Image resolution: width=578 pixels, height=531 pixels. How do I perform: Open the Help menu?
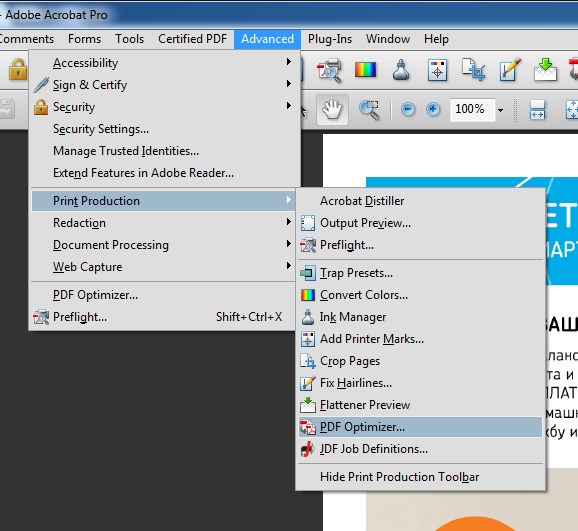436,39
